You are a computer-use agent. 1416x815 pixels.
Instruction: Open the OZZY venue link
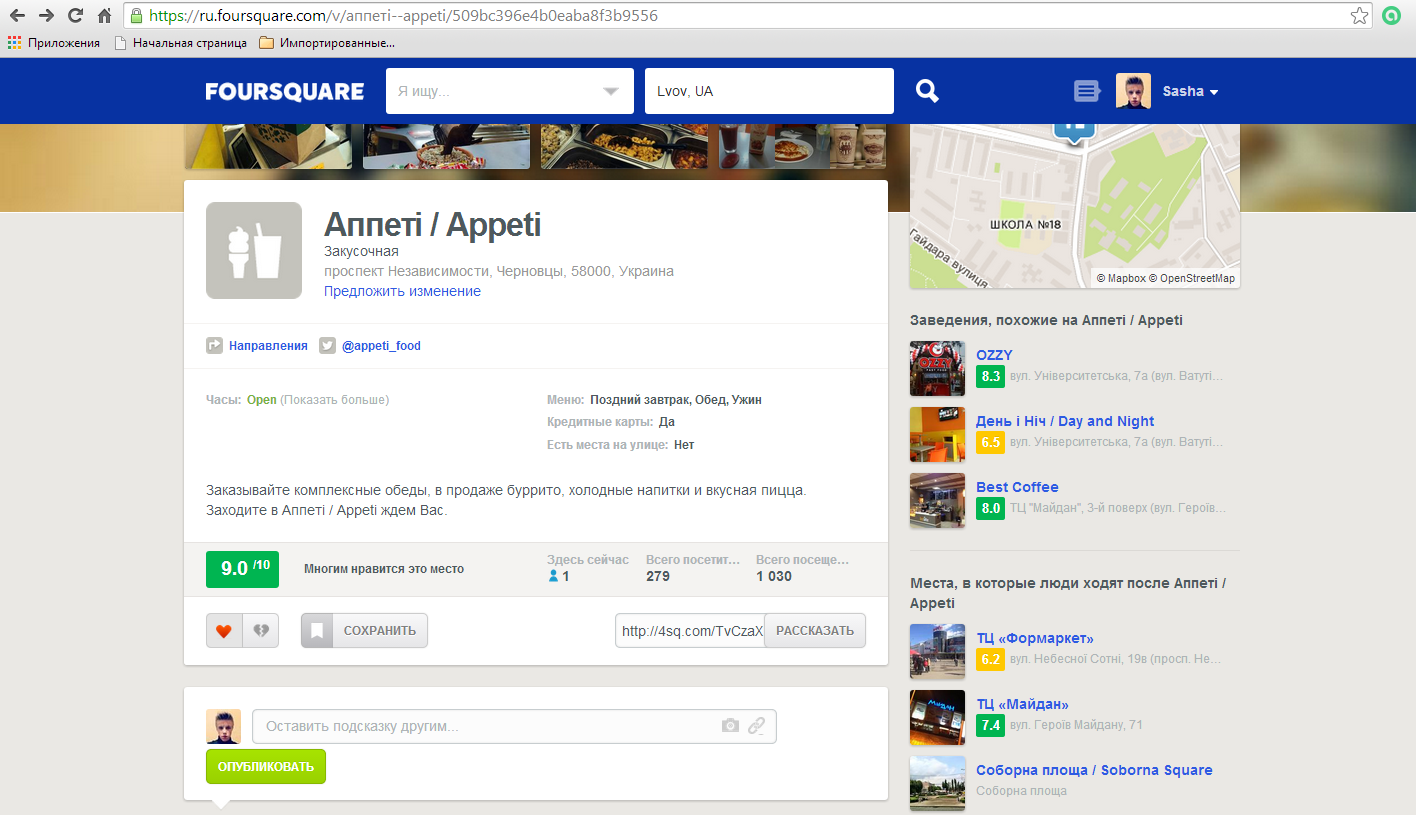[x=994, y=355]
